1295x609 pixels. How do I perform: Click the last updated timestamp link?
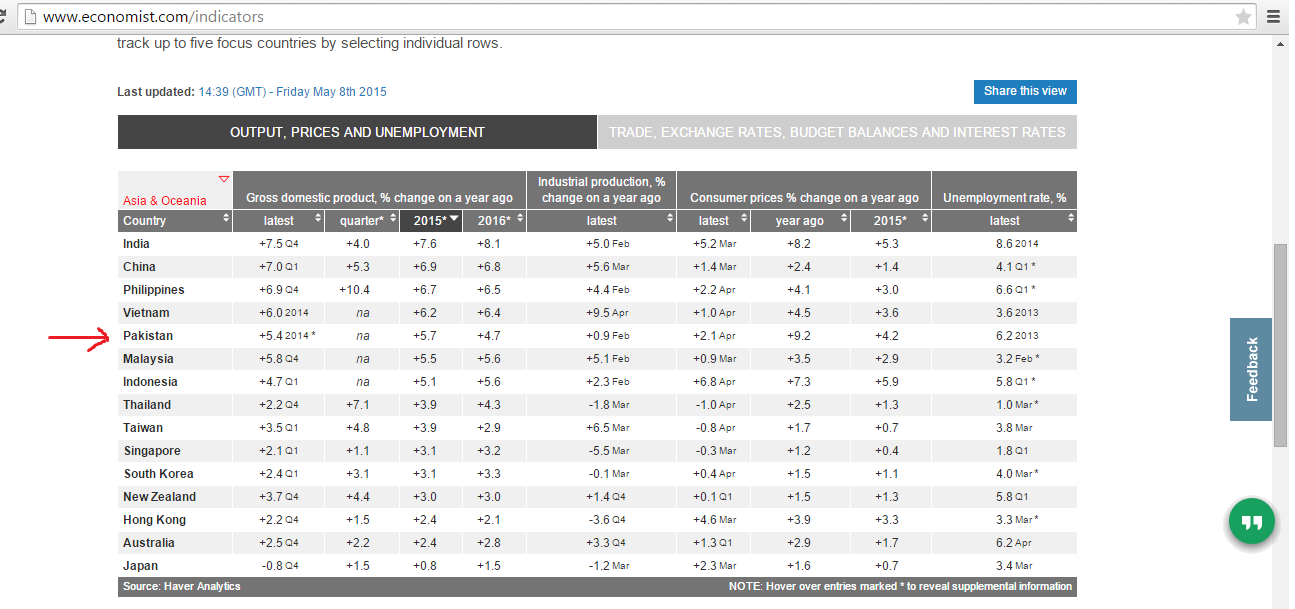(x=293, y=92)
